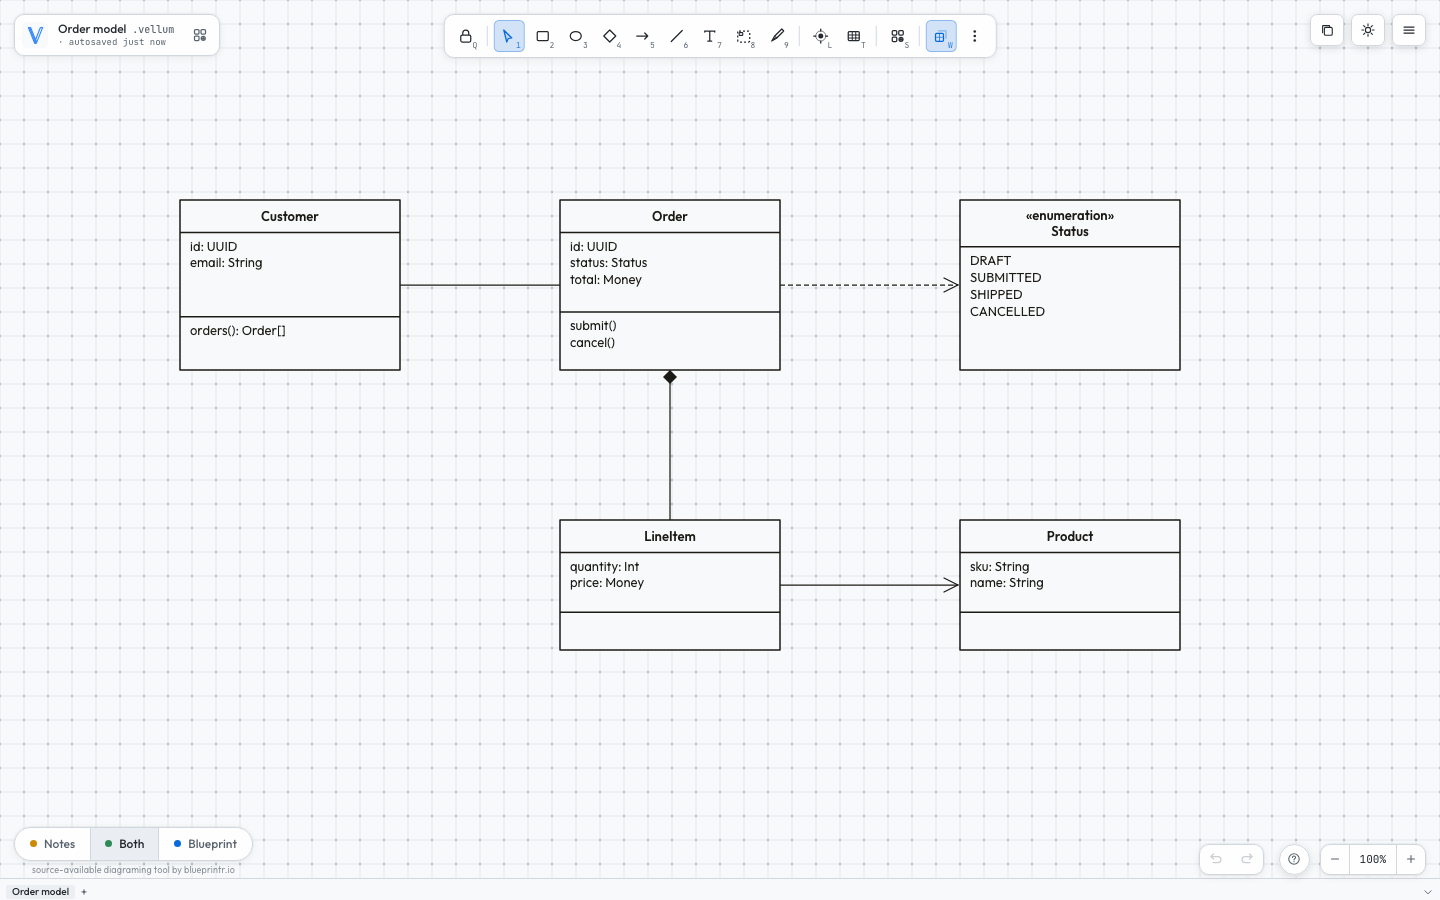Open the blueprintr.io source-available link
The image size is (1440, 900).
tap(133, 870)
